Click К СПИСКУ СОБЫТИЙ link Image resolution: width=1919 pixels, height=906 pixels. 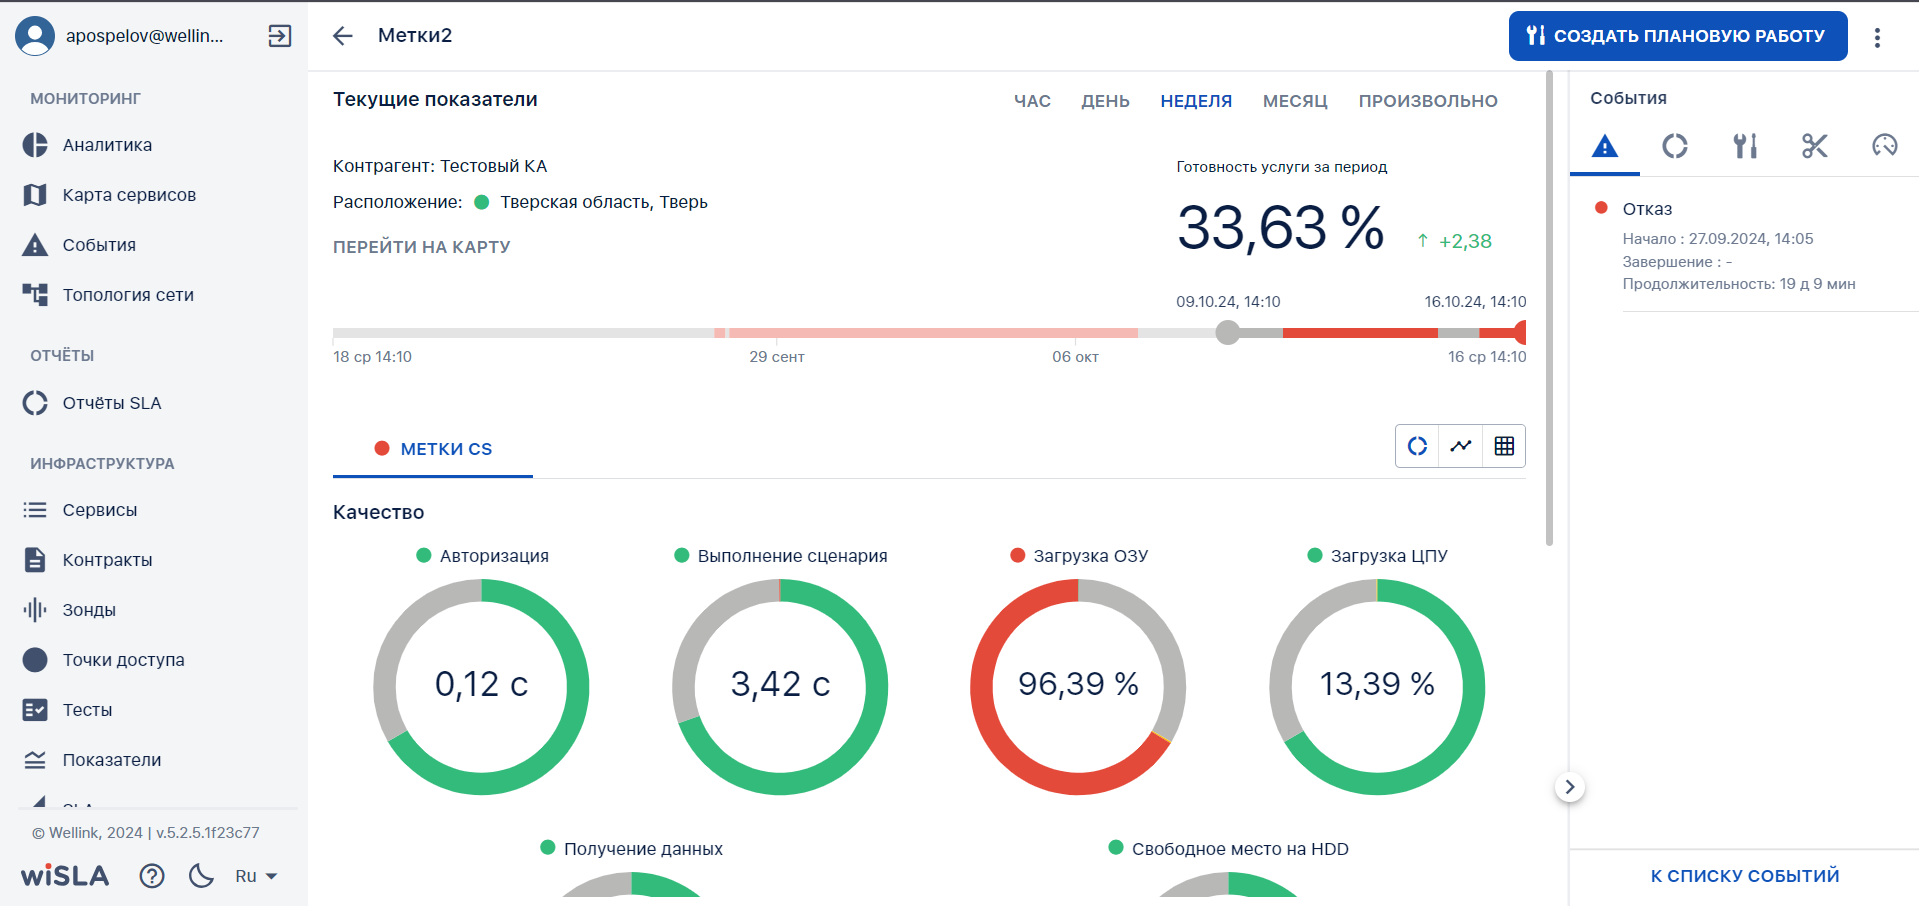pyautogui.click(x=1745, y=876)
